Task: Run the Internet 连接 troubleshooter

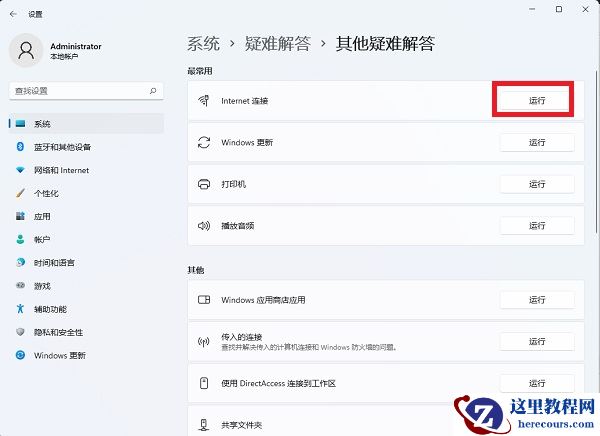Action: [537, 101]
